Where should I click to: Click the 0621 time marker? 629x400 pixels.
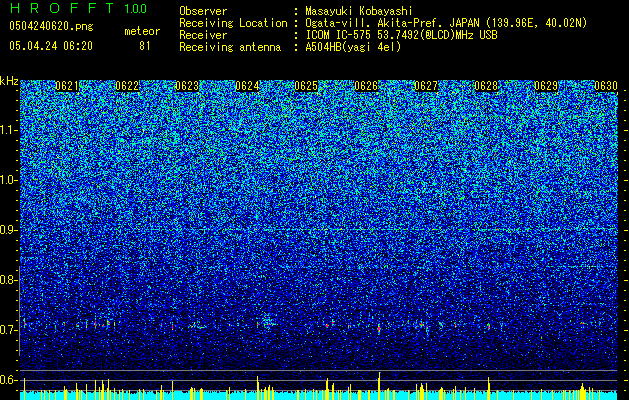pos(67,86)
